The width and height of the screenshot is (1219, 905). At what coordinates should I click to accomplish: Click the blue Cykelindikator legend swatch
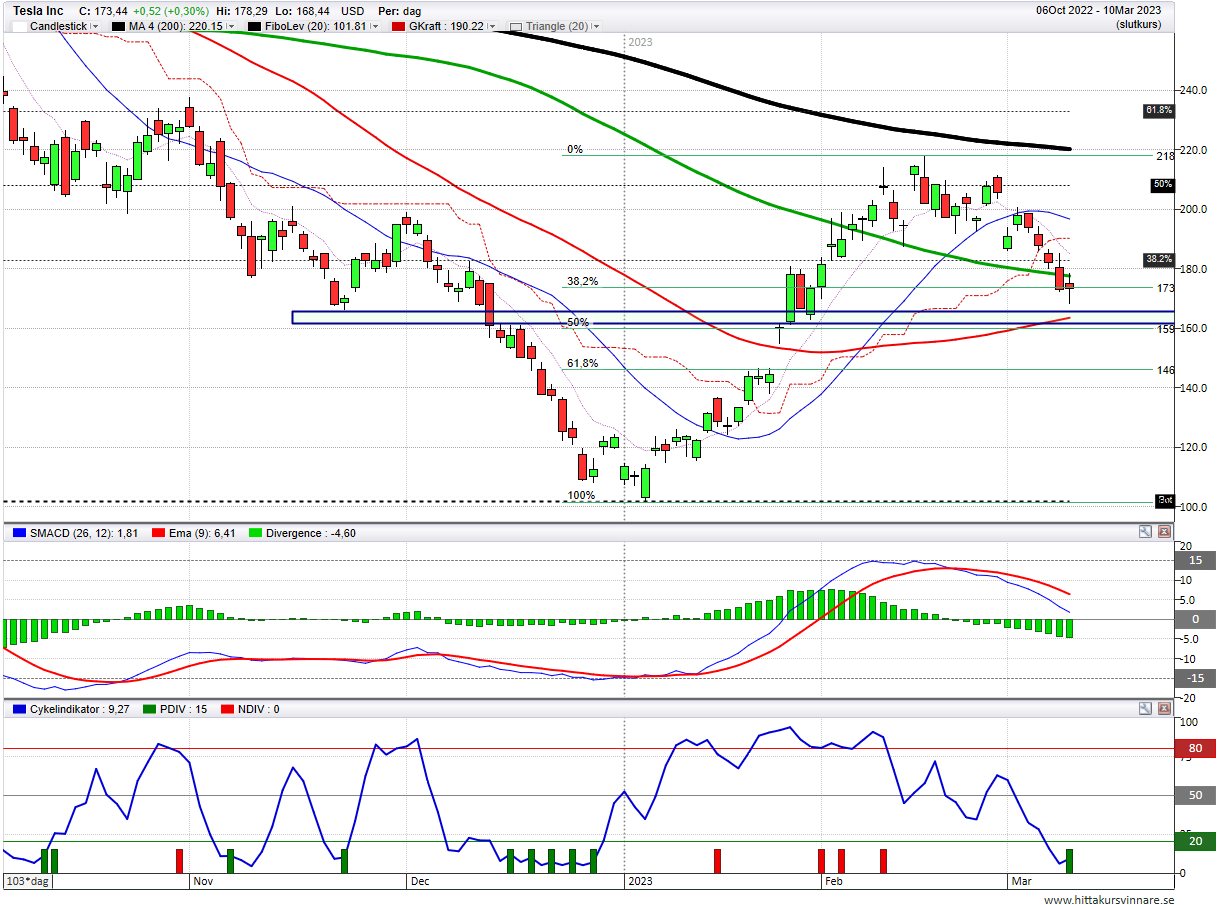coord(19,709)
